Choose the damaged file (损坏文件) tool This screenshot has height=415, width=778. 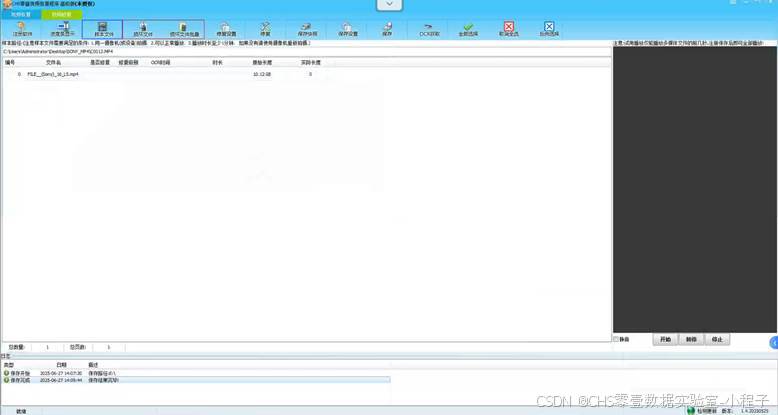(143, 29)
